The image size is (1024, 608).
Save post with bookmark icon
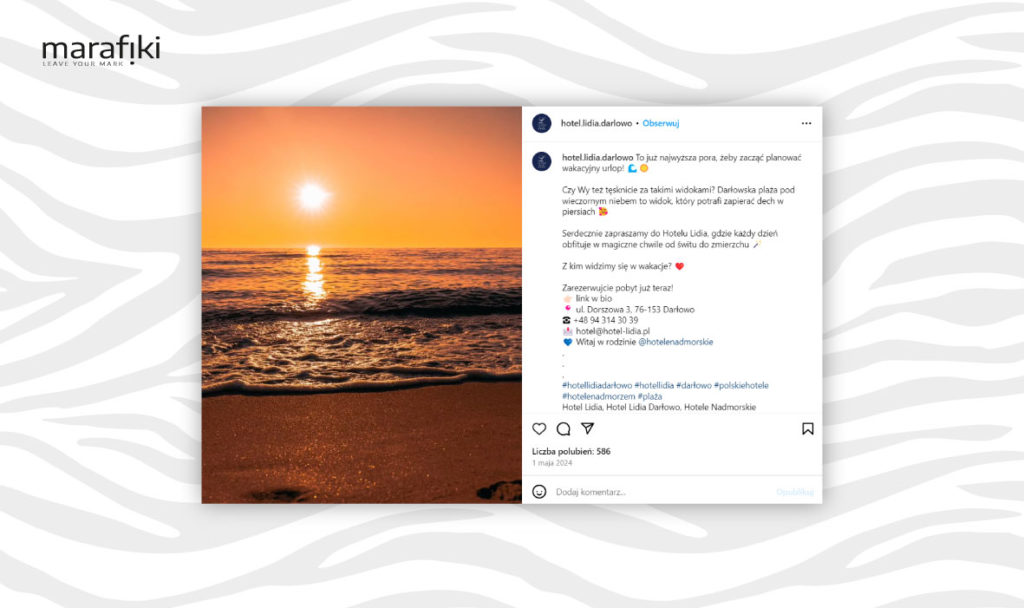[808, 429]
